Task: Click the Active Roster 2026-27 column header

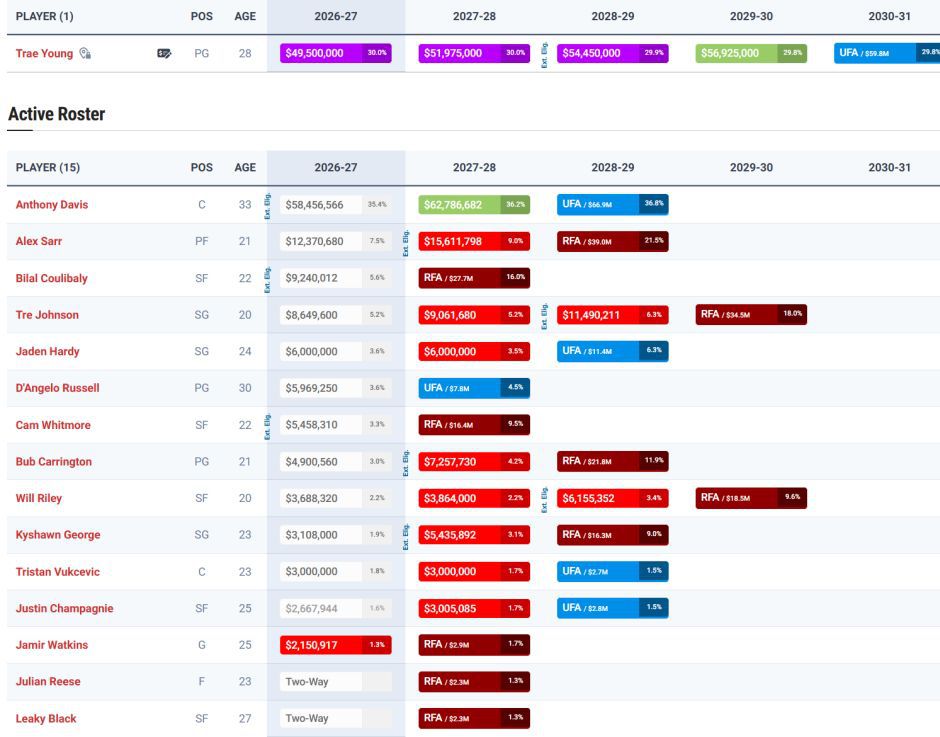Action: [x=336, y=167]
